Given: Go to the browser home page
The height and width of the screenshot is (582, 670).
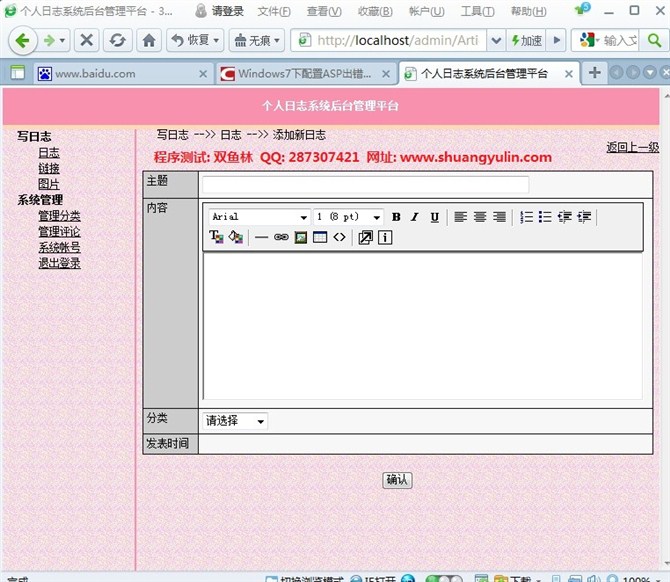Looking at the screenshot, I should [149, 41].
